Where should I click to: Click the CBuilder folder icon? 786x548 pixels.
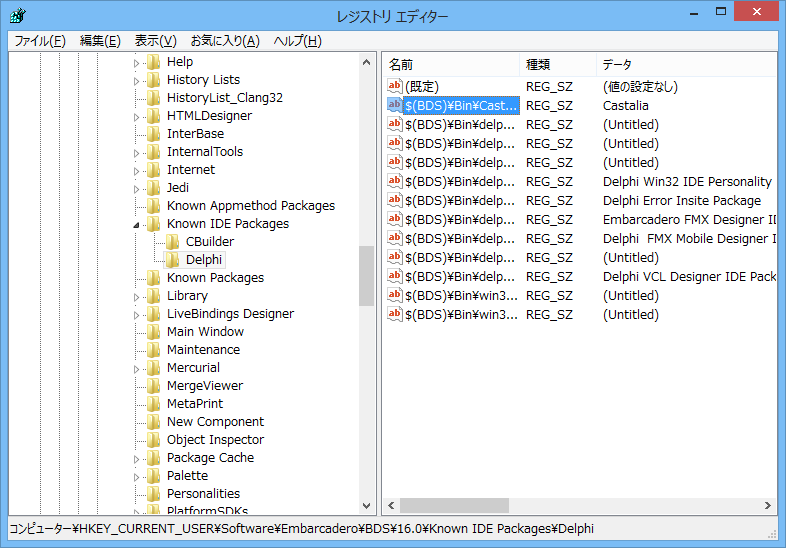pos(172,242)
